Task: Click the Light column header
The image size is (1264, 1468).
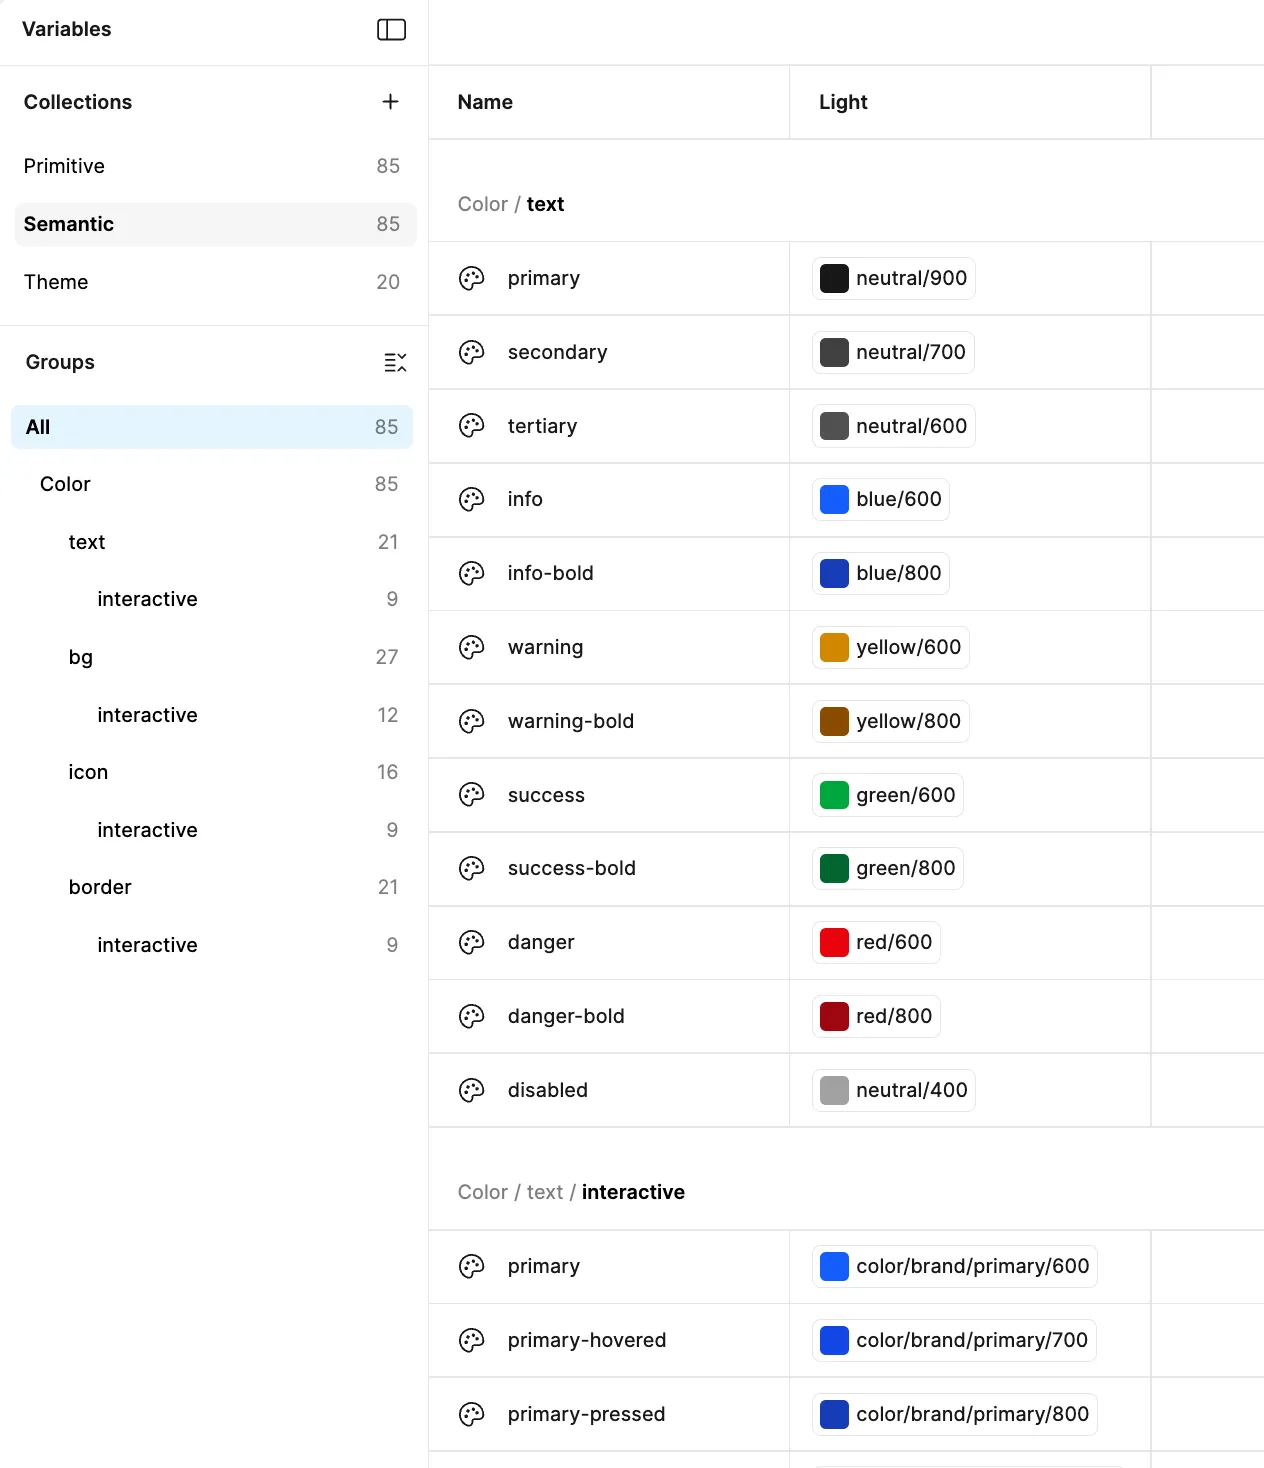Action: tap(843, 101)
